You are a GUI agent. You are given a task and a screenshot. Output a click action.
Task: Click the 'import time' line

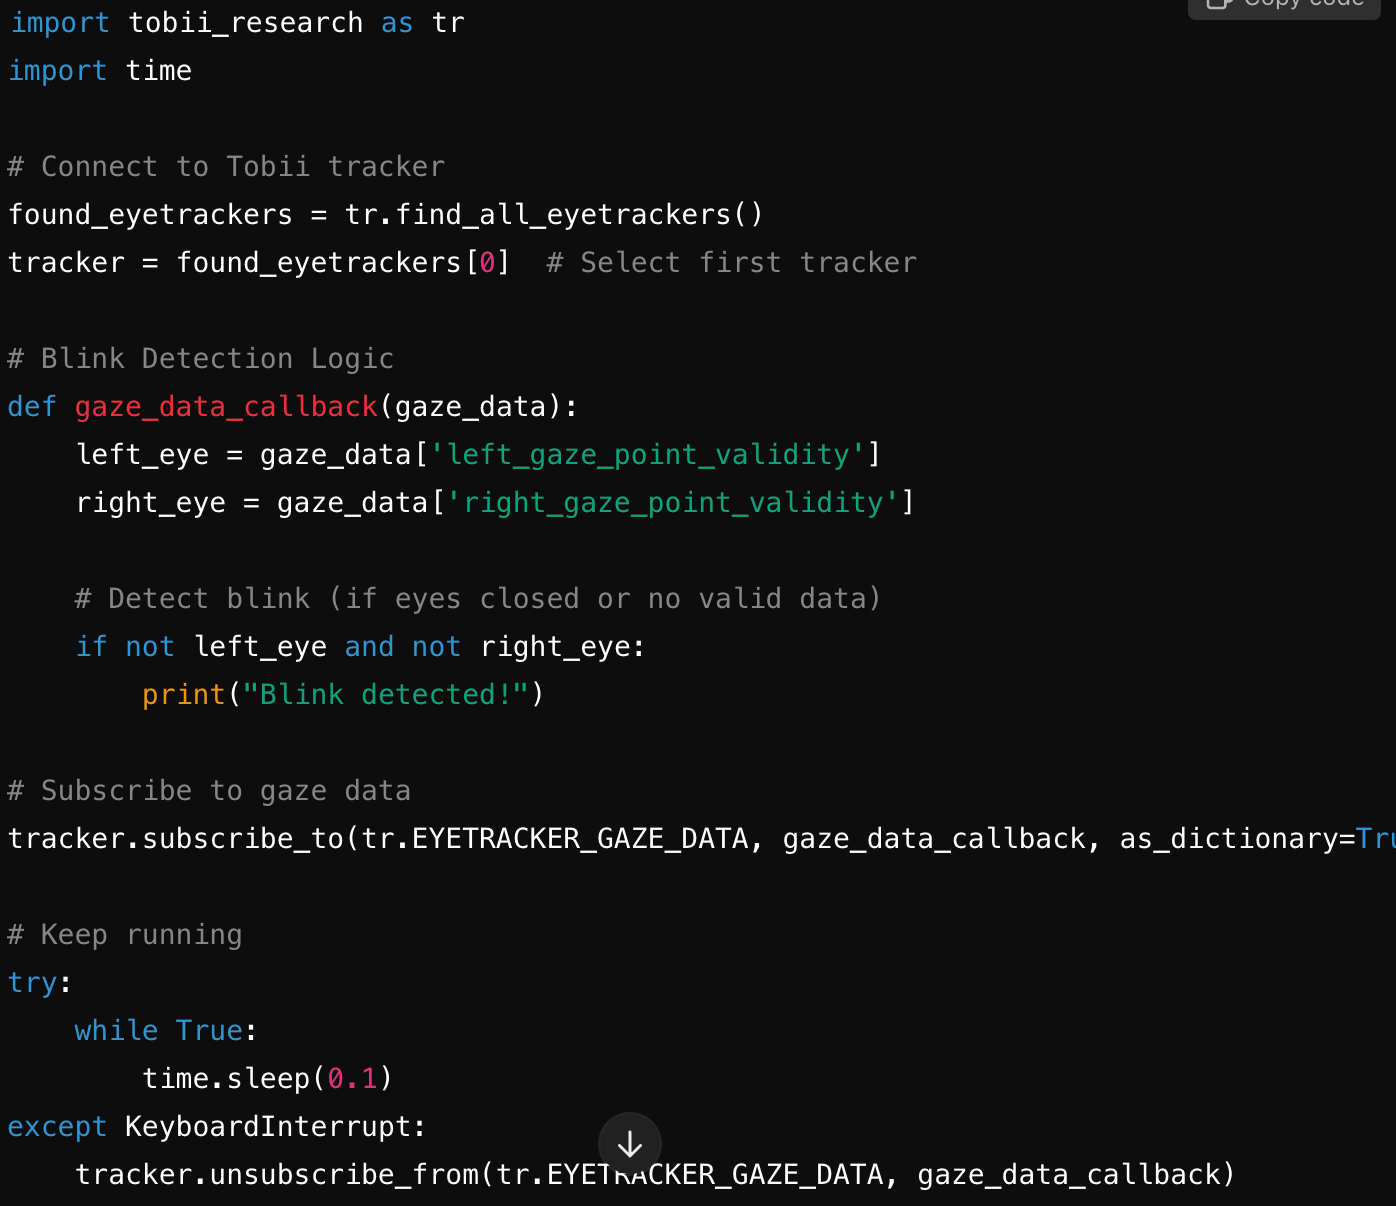pyautogui.click(x=100, y=71)
